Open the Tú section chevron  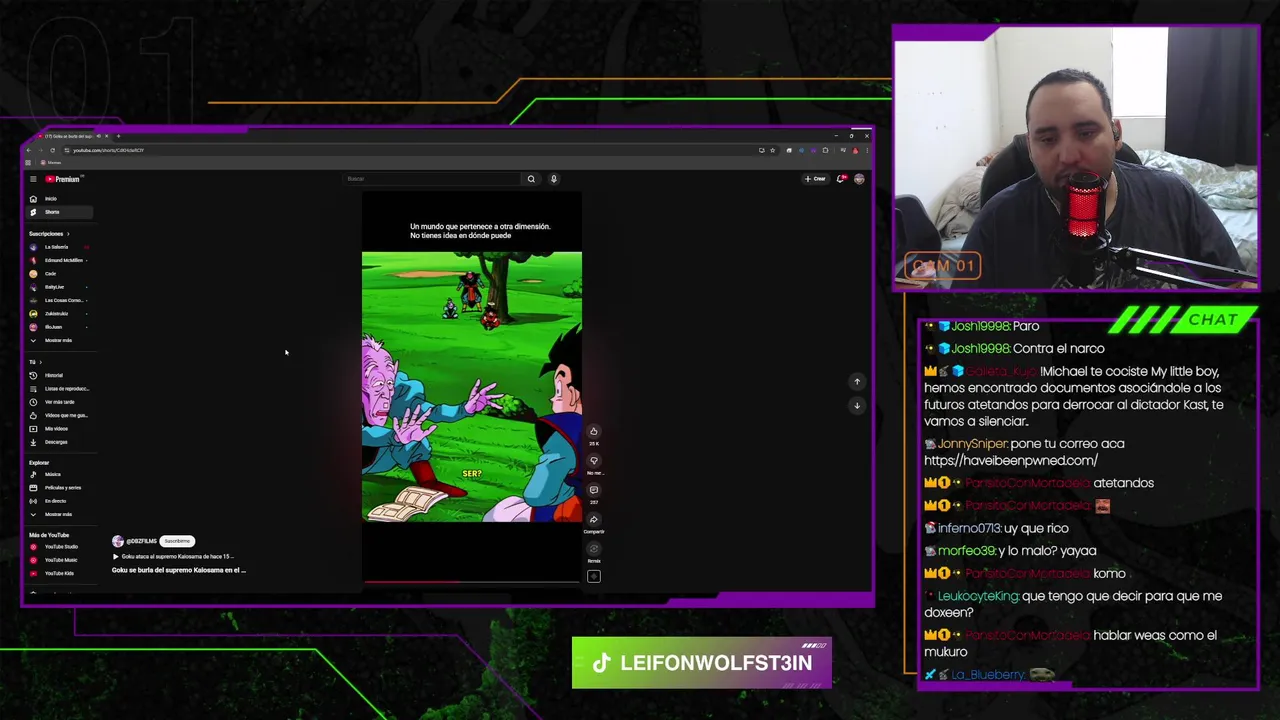tap(40, 362)
